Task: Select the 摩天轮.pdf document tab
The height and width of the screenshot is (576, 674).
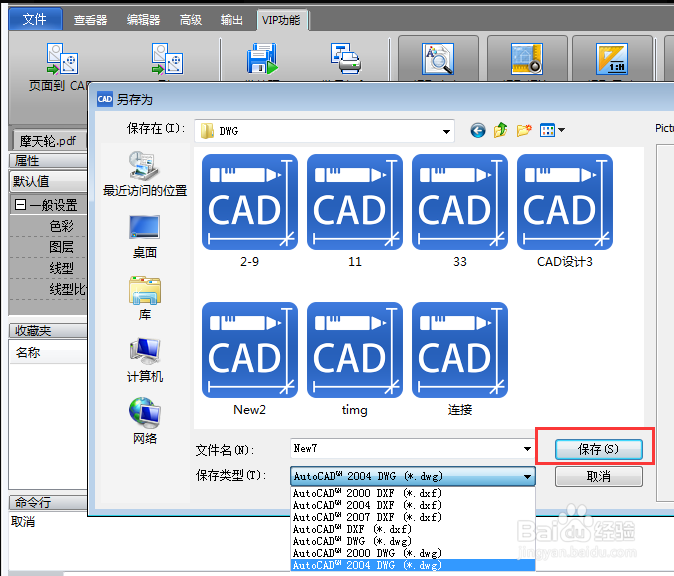Action: click(x=48, y=141)
